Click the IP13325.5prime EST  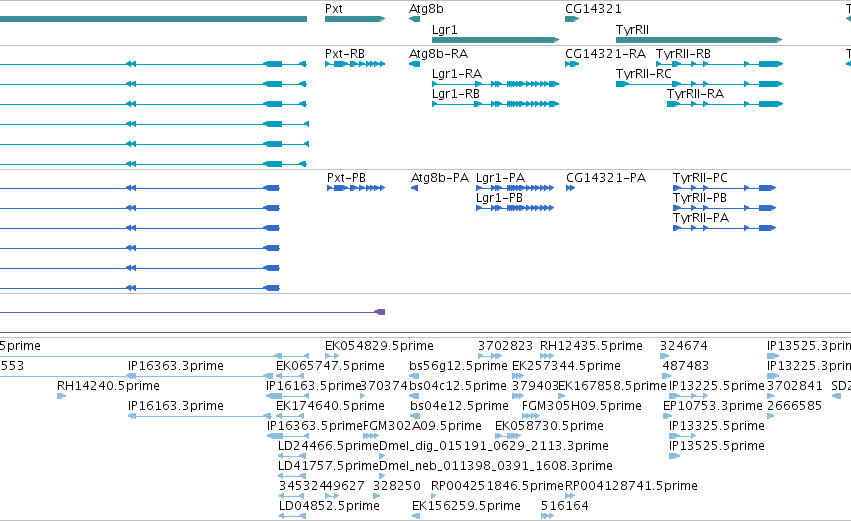[717, 426]
